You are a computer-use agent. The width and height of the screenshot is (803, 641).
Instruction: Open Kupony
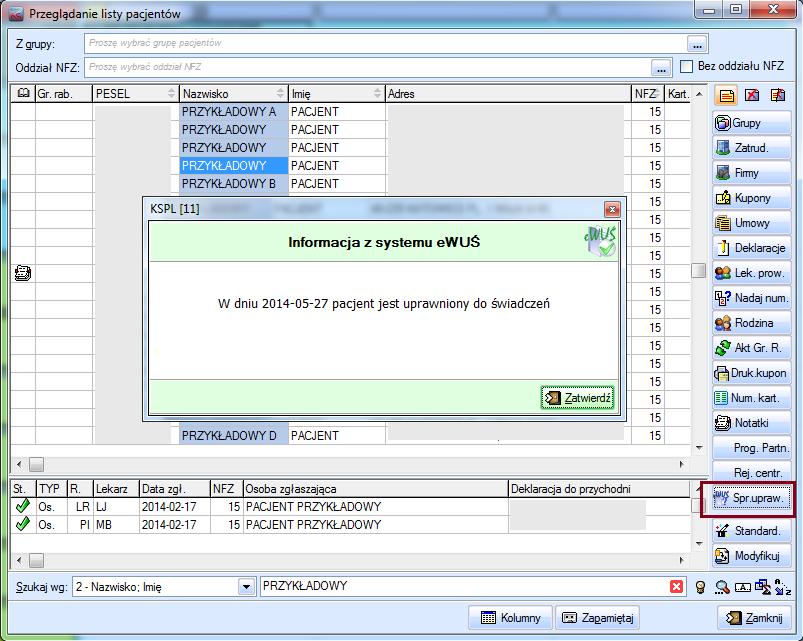coord(751,198)
